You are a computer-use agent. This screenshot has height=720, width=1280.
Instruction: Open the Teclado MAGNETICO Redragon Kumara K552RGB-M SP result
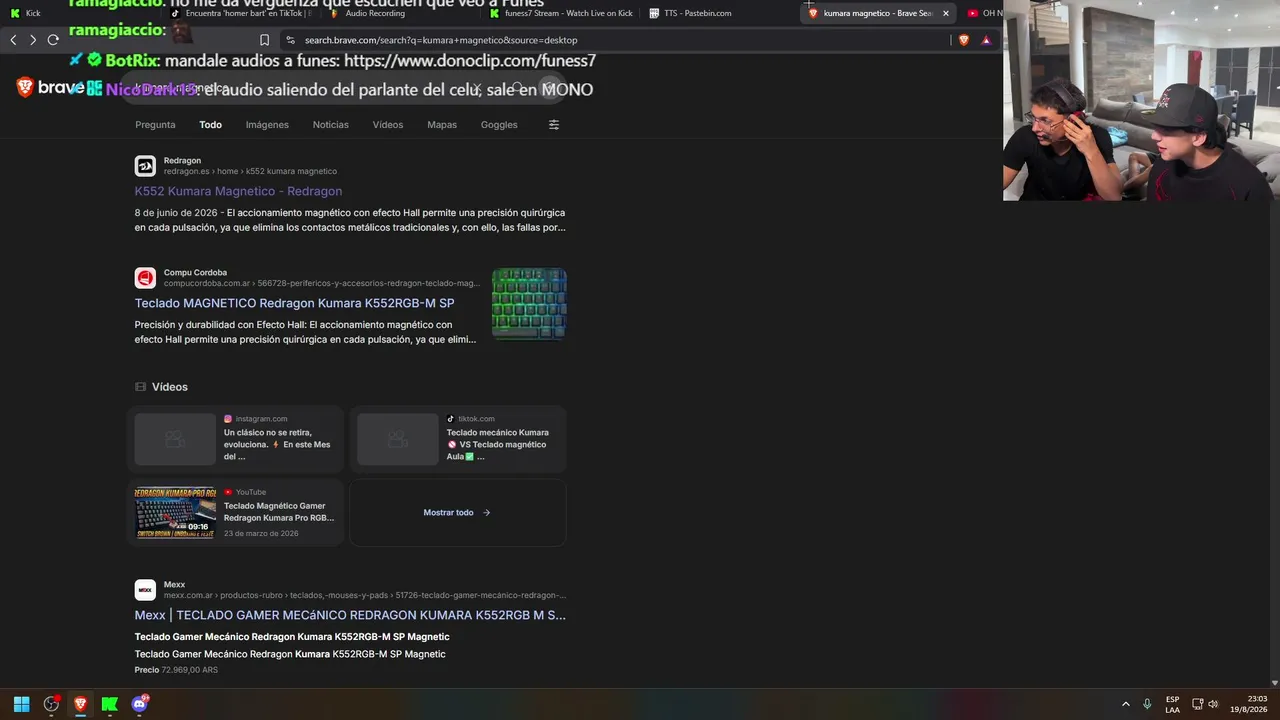[x=294, y=303]
